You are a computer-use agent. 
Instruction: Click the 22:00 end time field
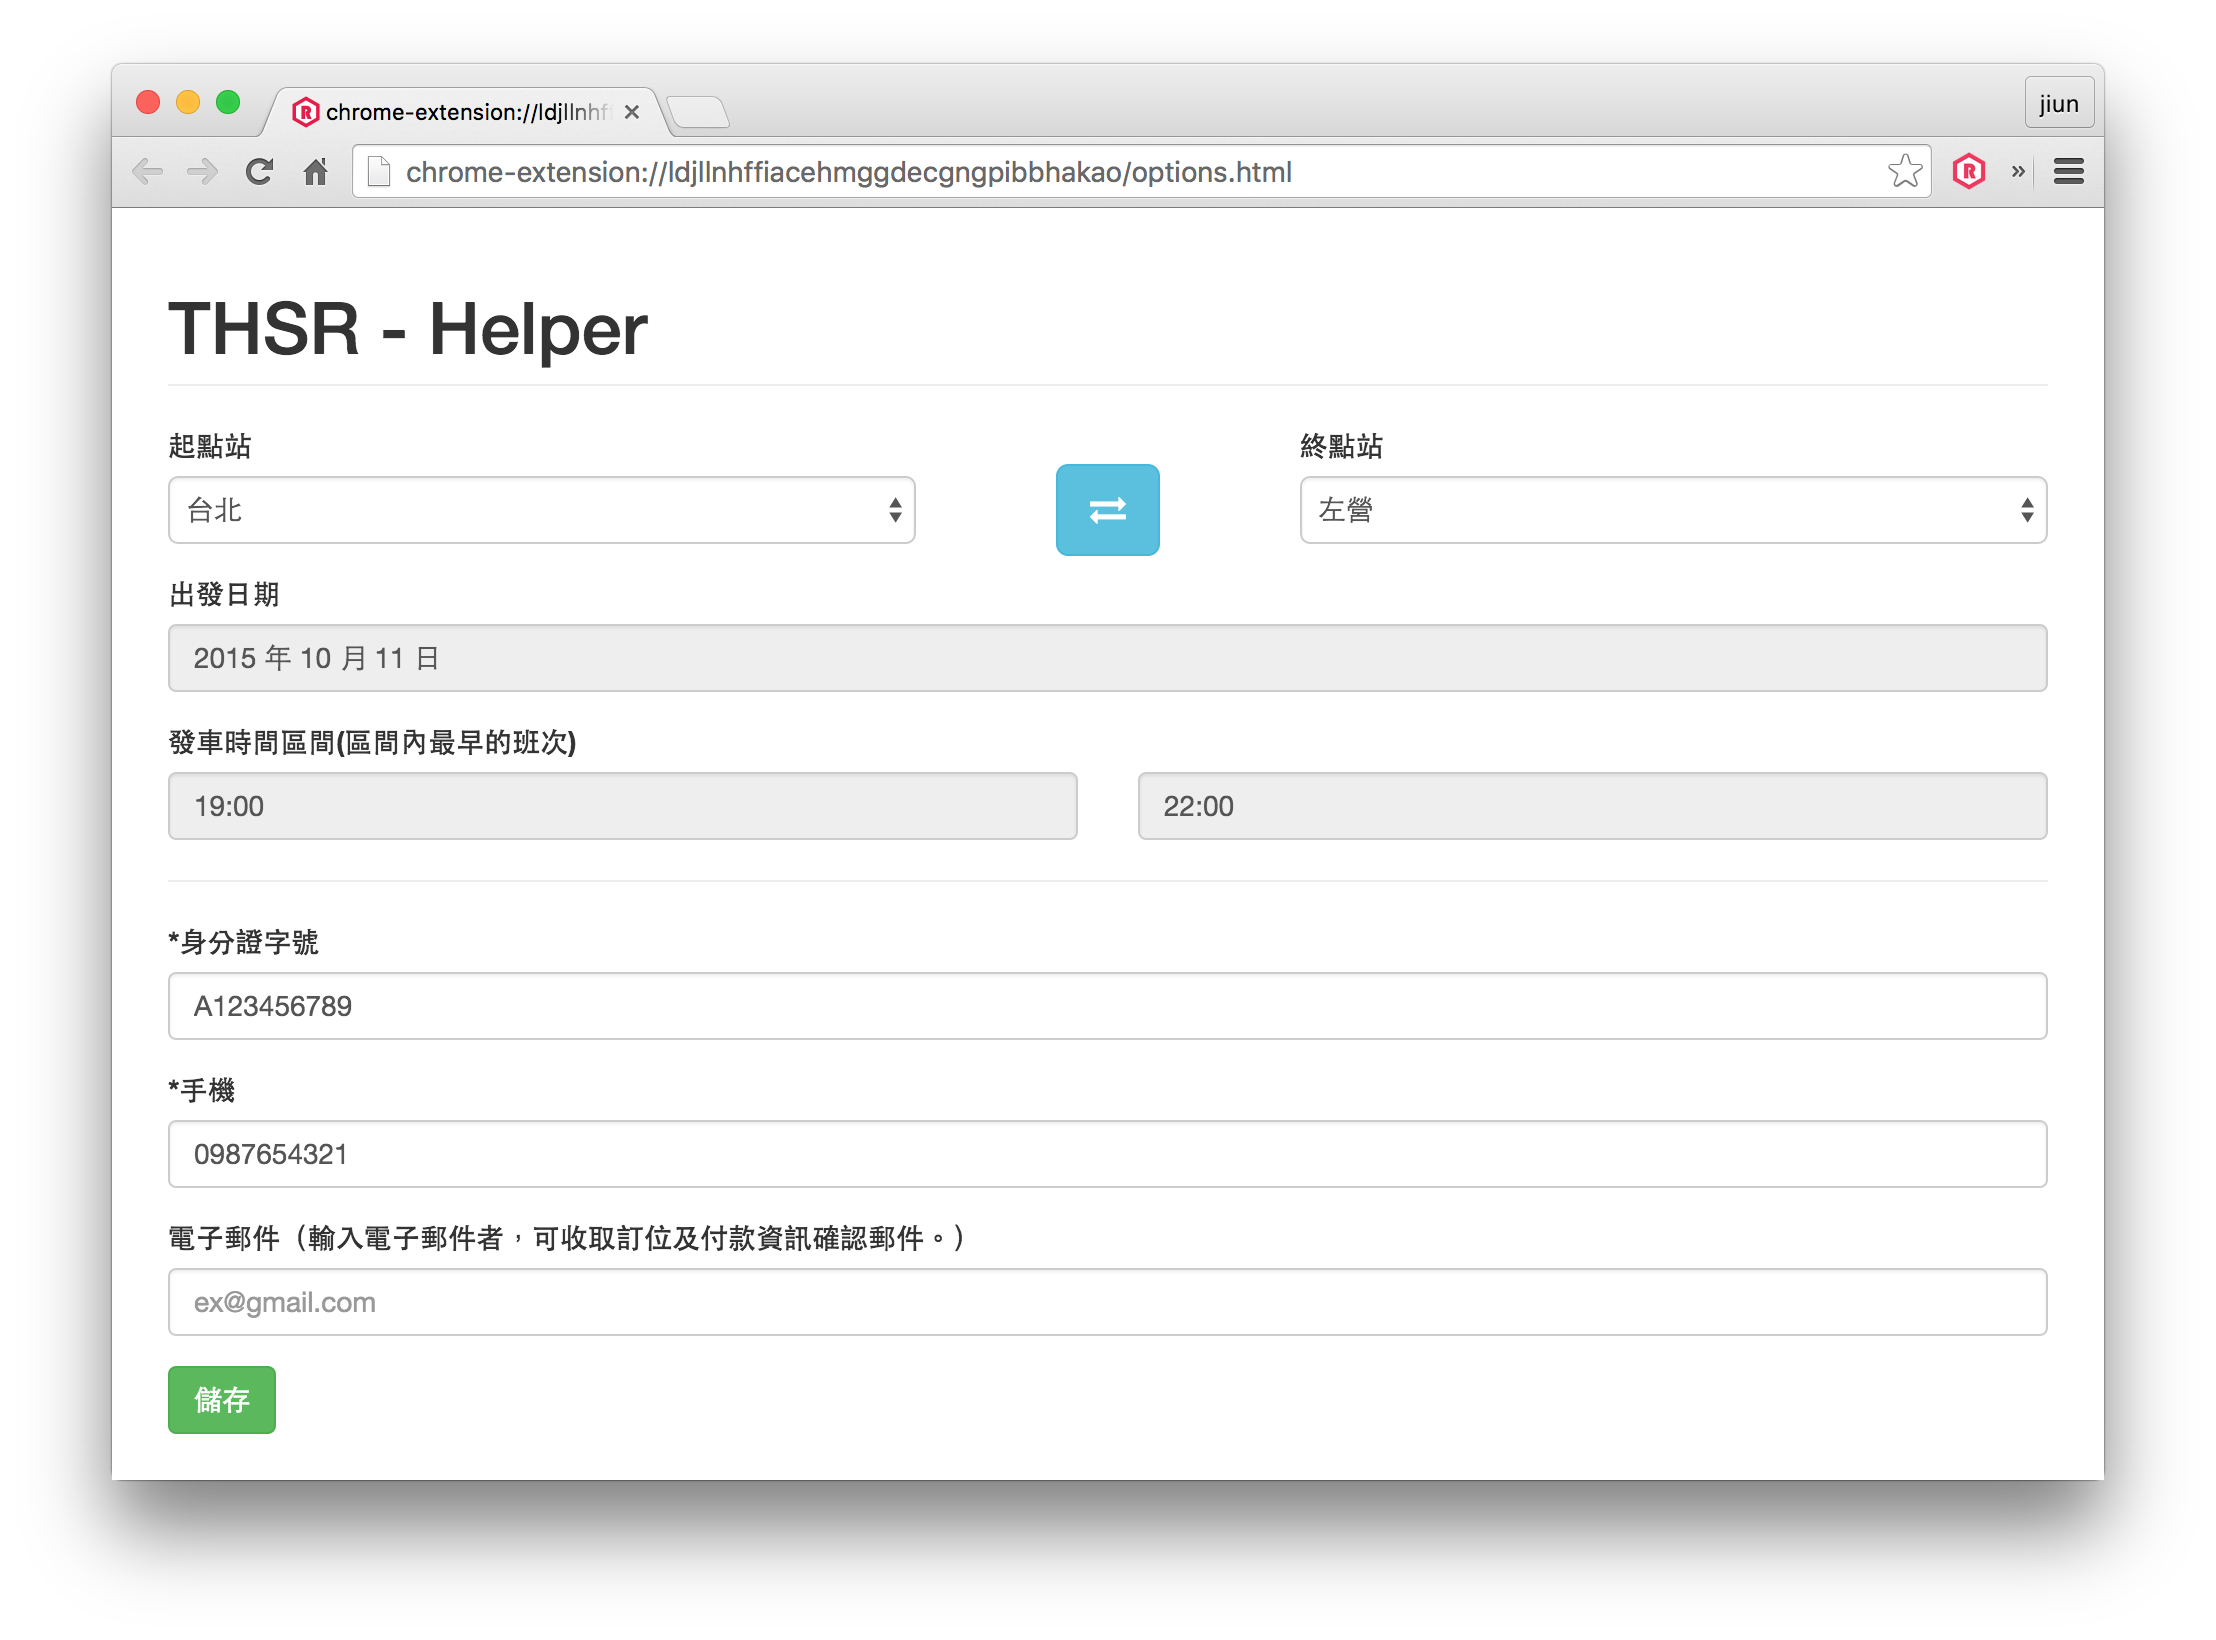click(x=1592, y=806)
